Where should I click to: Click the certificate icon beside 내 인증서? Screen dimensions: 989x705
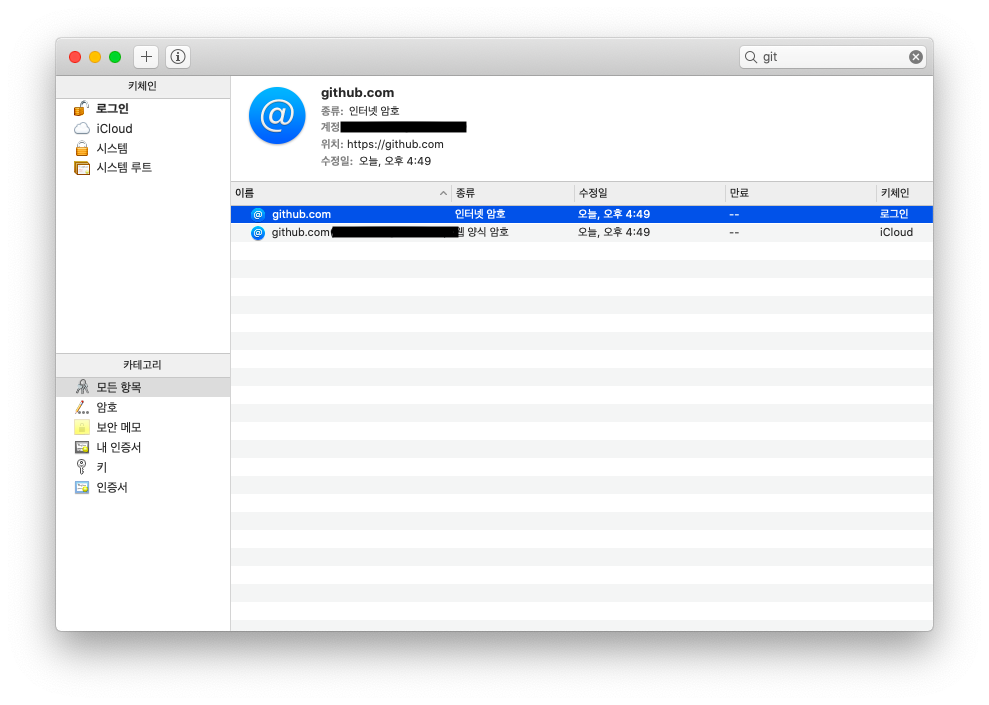click(x=82, y=448)
